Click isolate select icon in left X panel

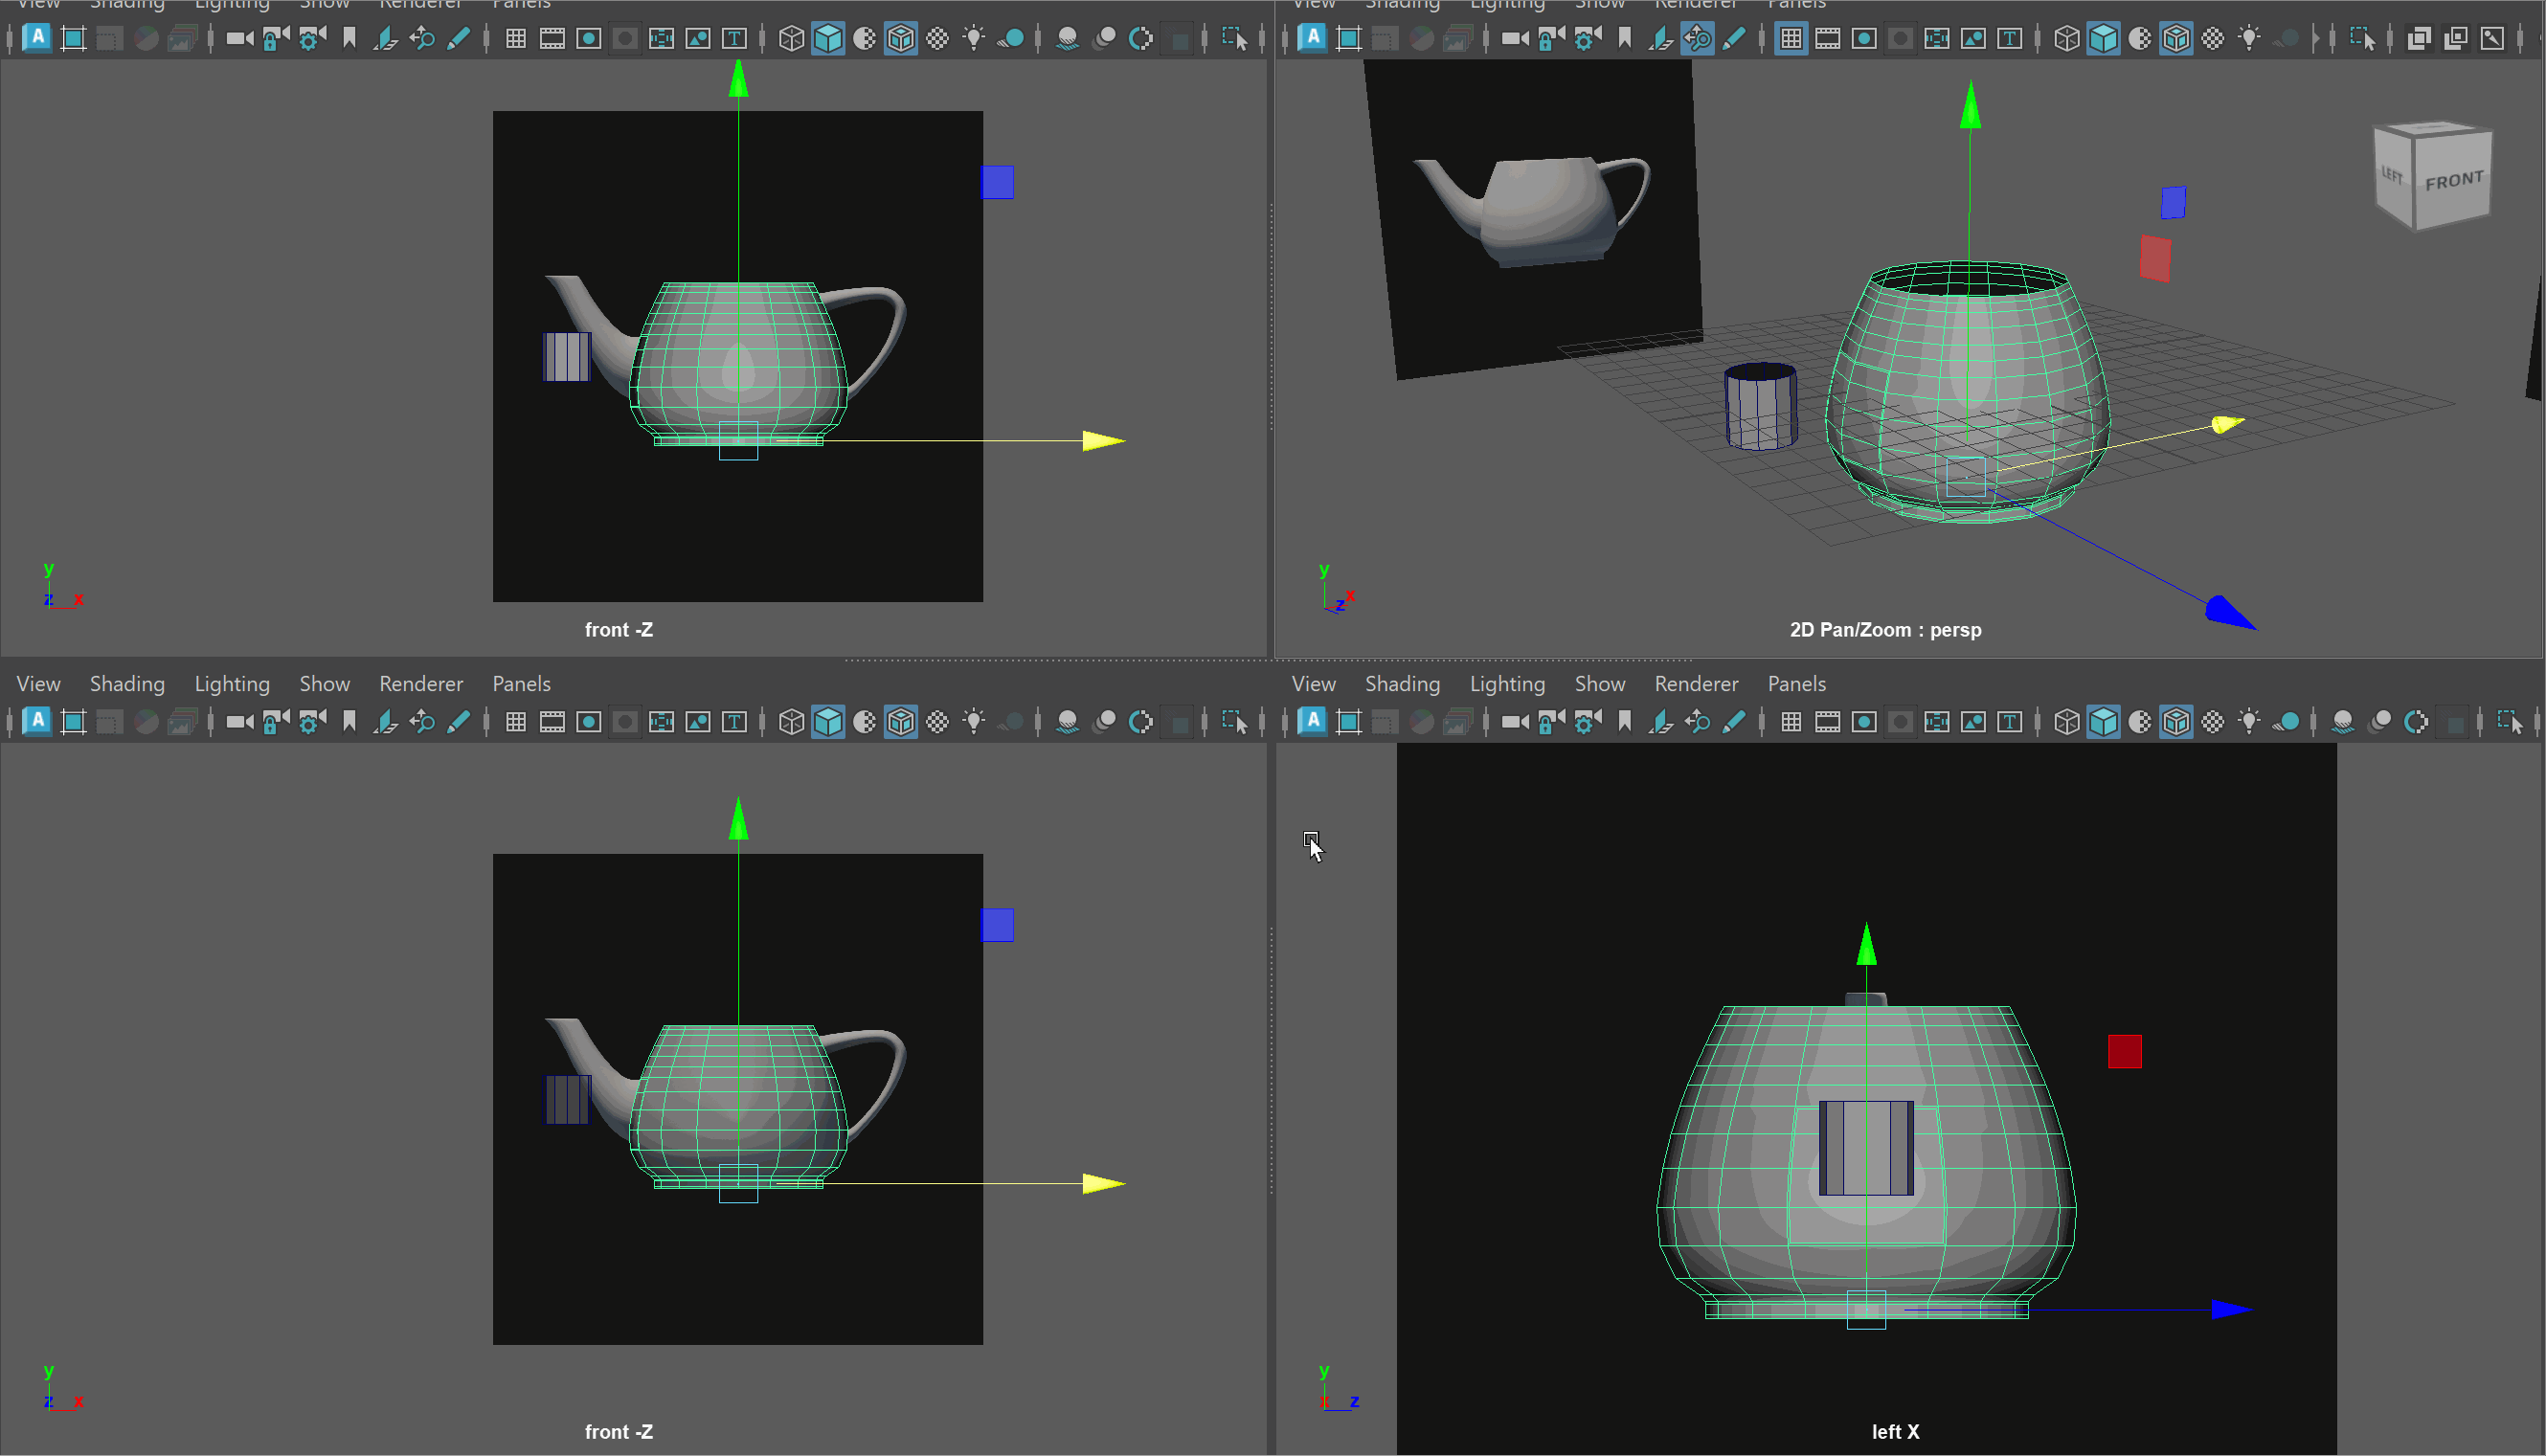coord(2508,722)
